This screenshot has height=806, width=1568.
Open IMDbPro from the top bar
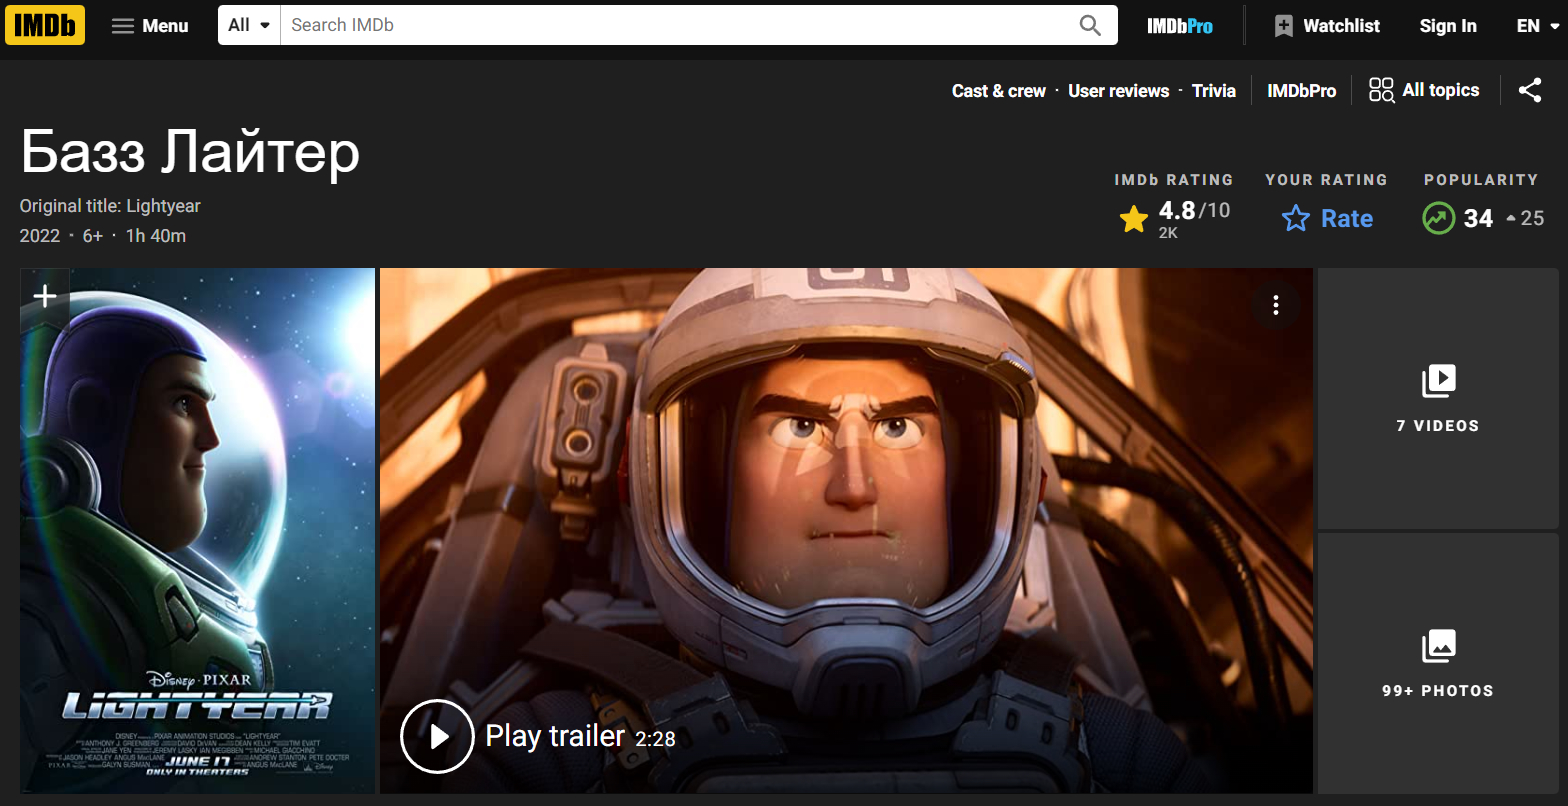[1180, 26]
